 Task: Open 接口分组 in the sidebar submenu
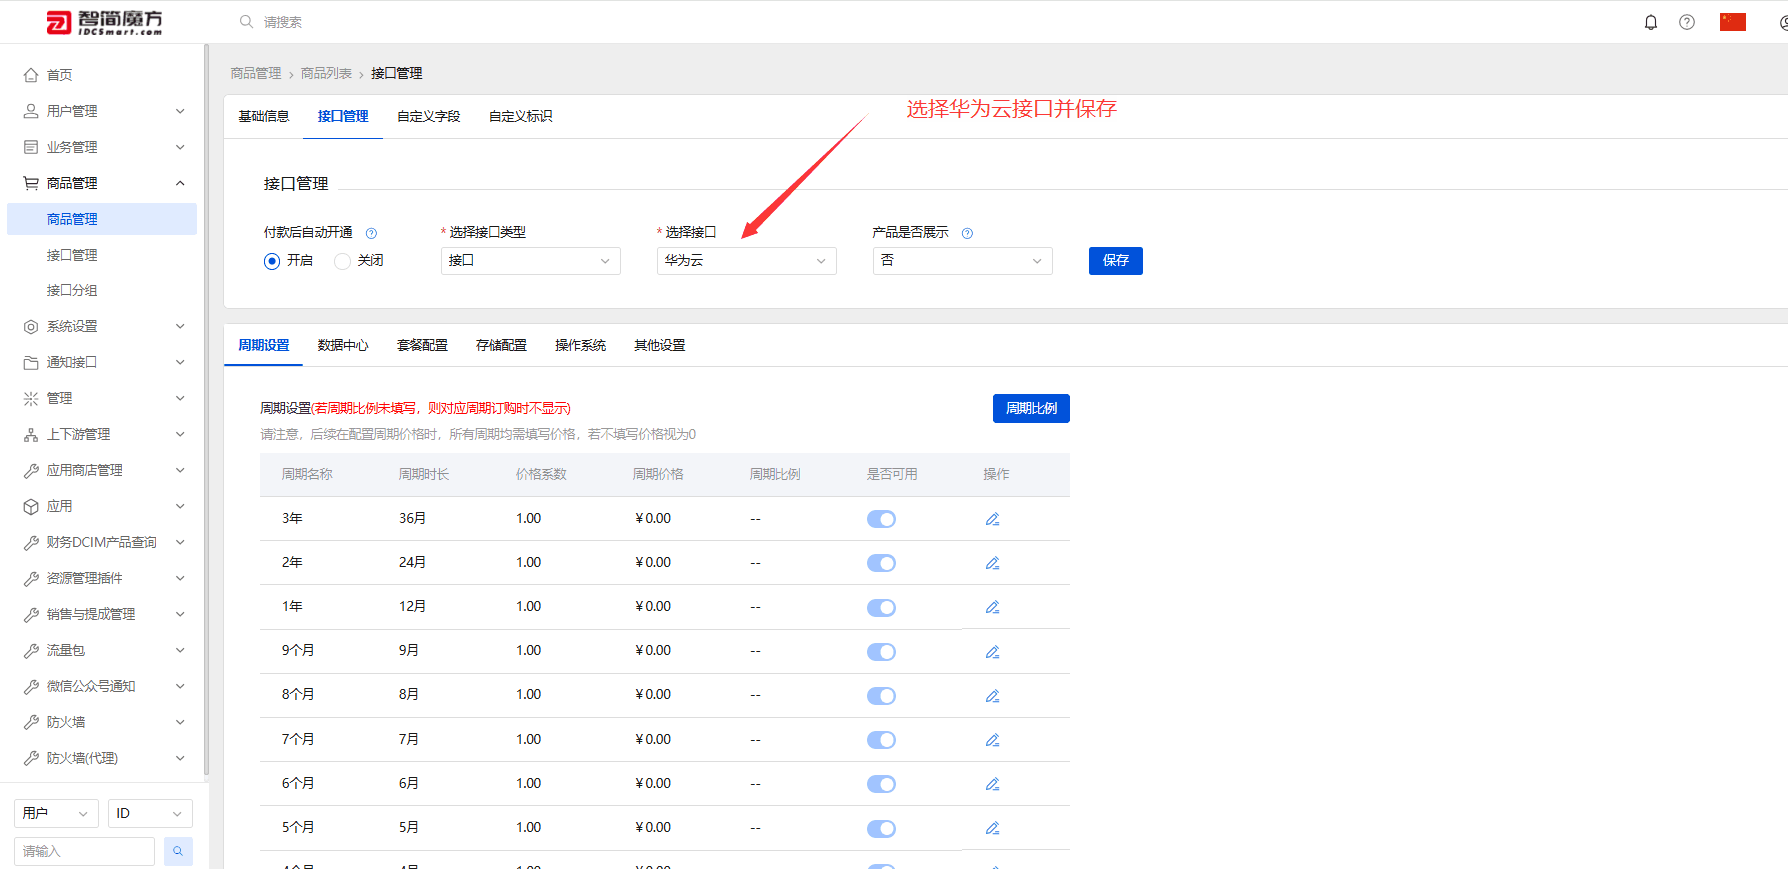(x=72, y=290)
